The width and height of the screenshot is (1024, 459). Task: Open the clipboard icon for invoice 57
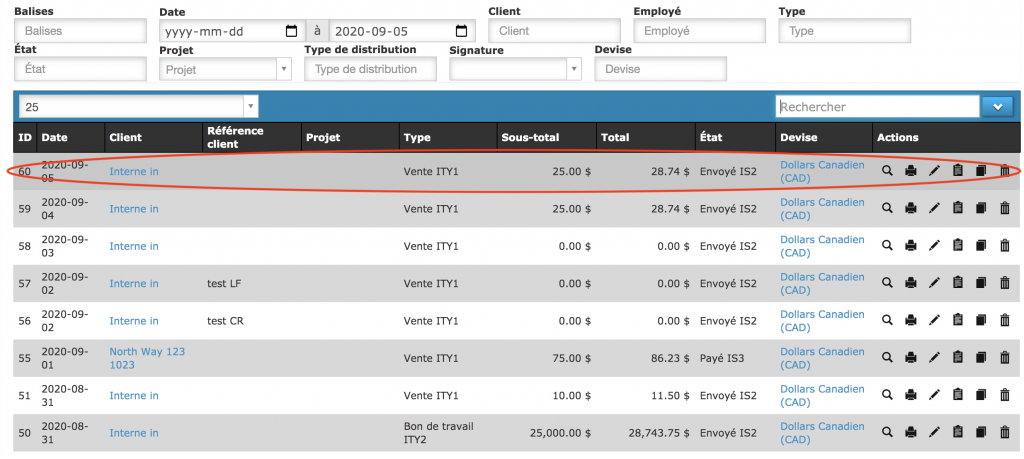[x=957, y=284]
